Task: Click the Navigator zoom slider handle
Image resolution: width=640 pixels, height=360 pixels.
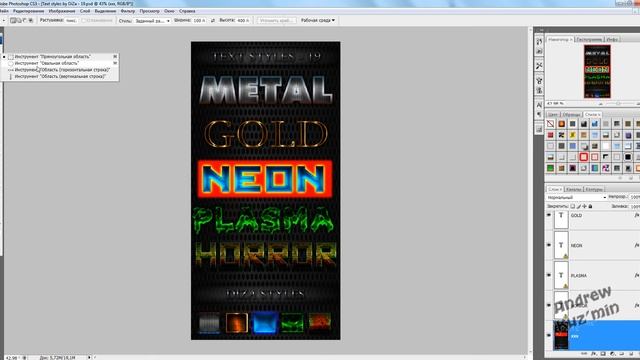Action: click(618, 104)
